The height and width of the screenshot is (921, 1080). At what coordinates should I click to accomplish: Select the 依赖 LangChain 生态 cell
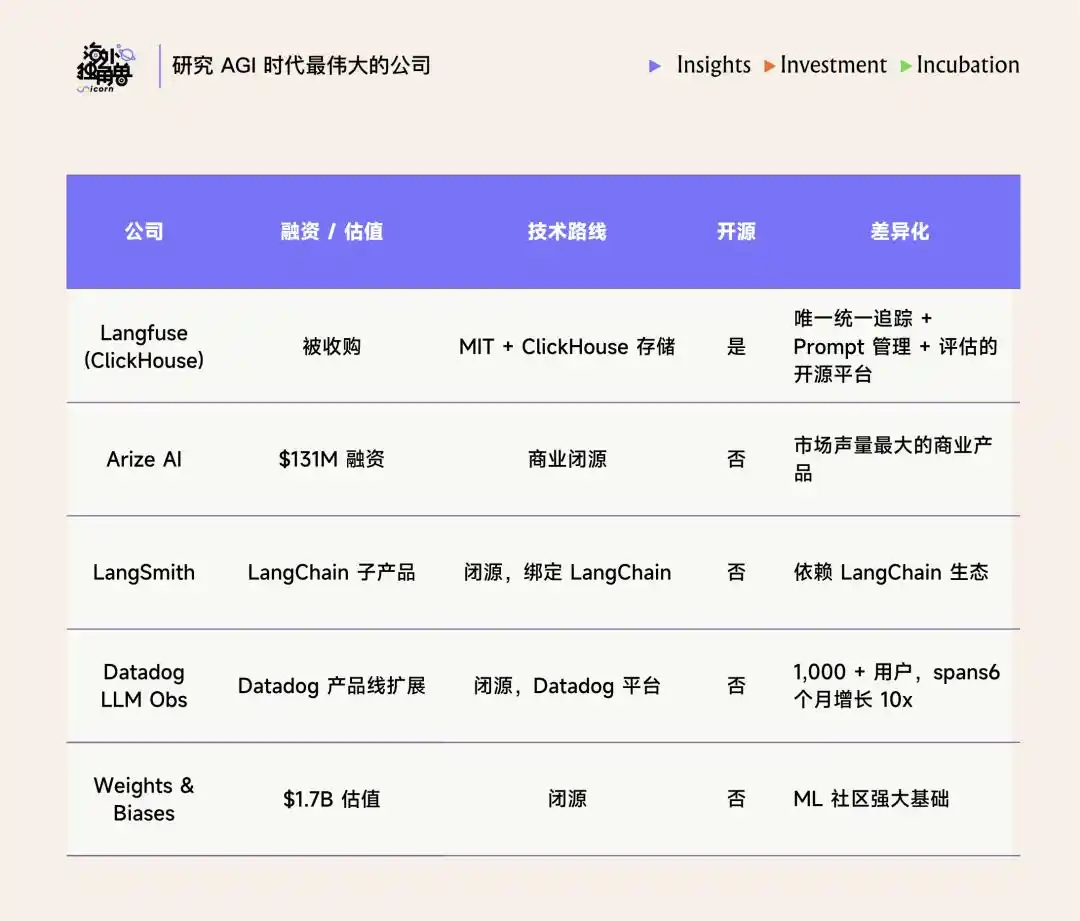(x=891, y=572)
